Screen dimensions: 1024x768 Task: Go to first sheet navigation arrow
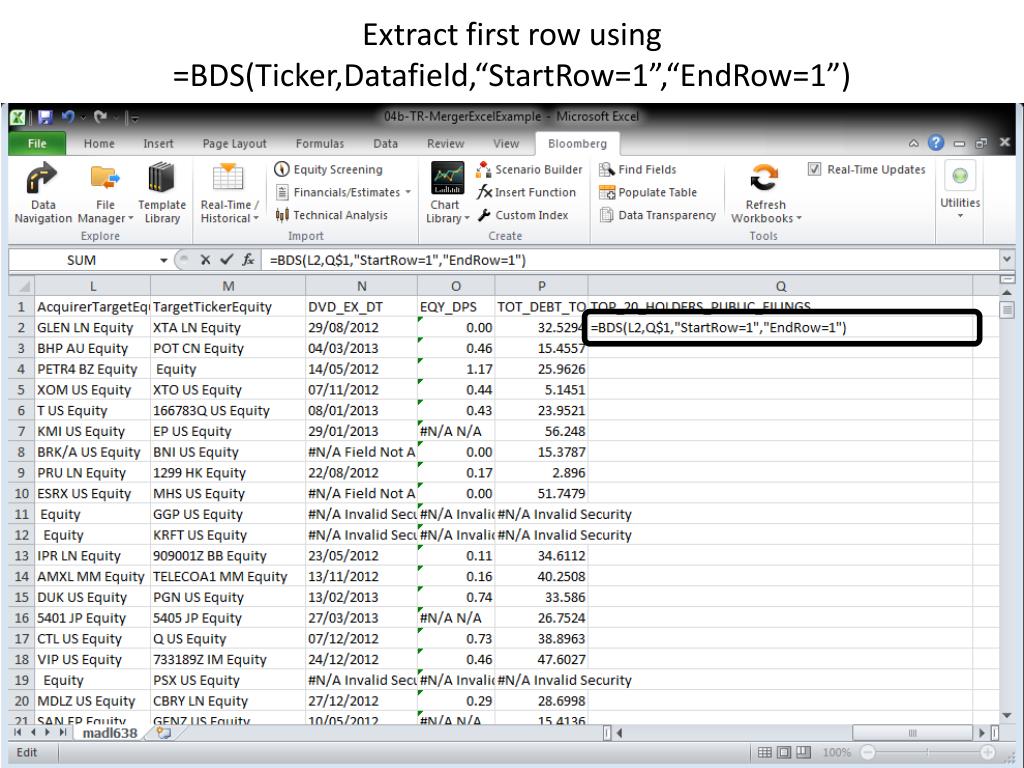point(17,733)
